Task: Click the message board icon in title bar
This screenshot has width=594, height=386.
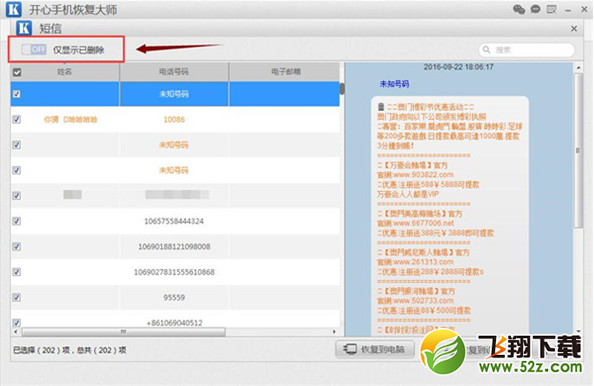Action: click(x=552, y=9)
